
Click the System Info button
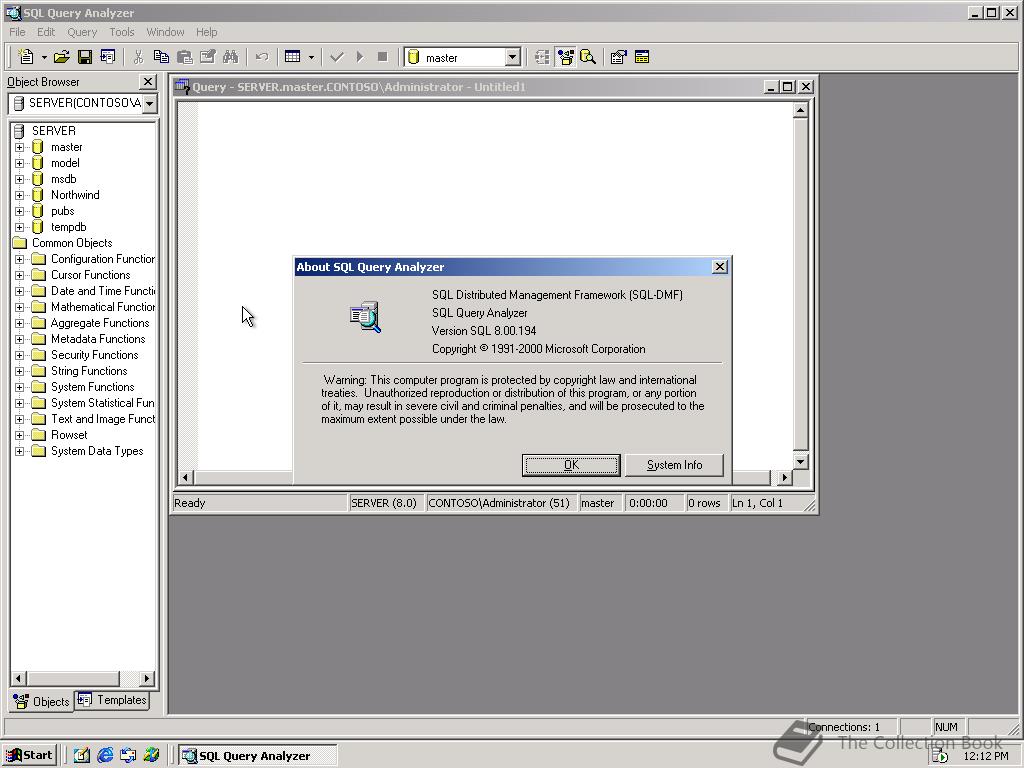pos(674,464)
